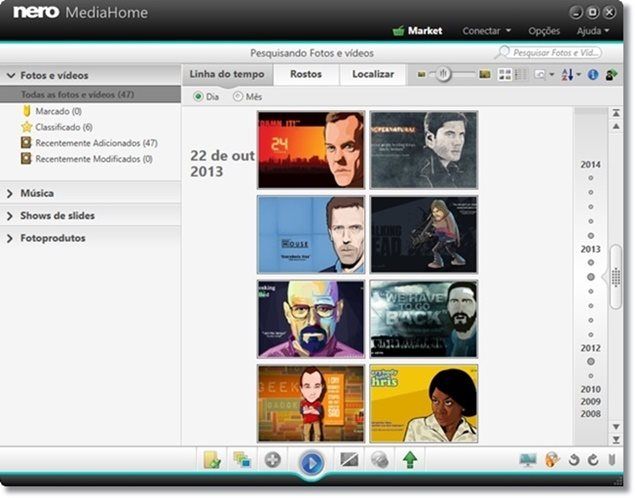Viewport: 635px width, 498px height.
Task: Jump to 2014 in the timeline
Action: [590, 164]
